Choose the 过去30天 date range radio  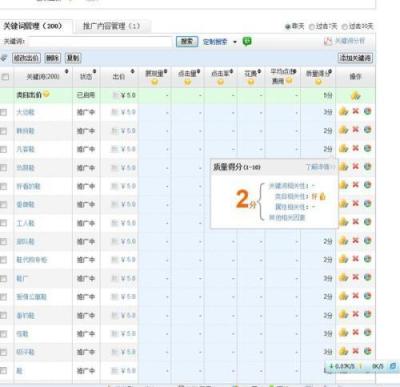tap(345, 27)
